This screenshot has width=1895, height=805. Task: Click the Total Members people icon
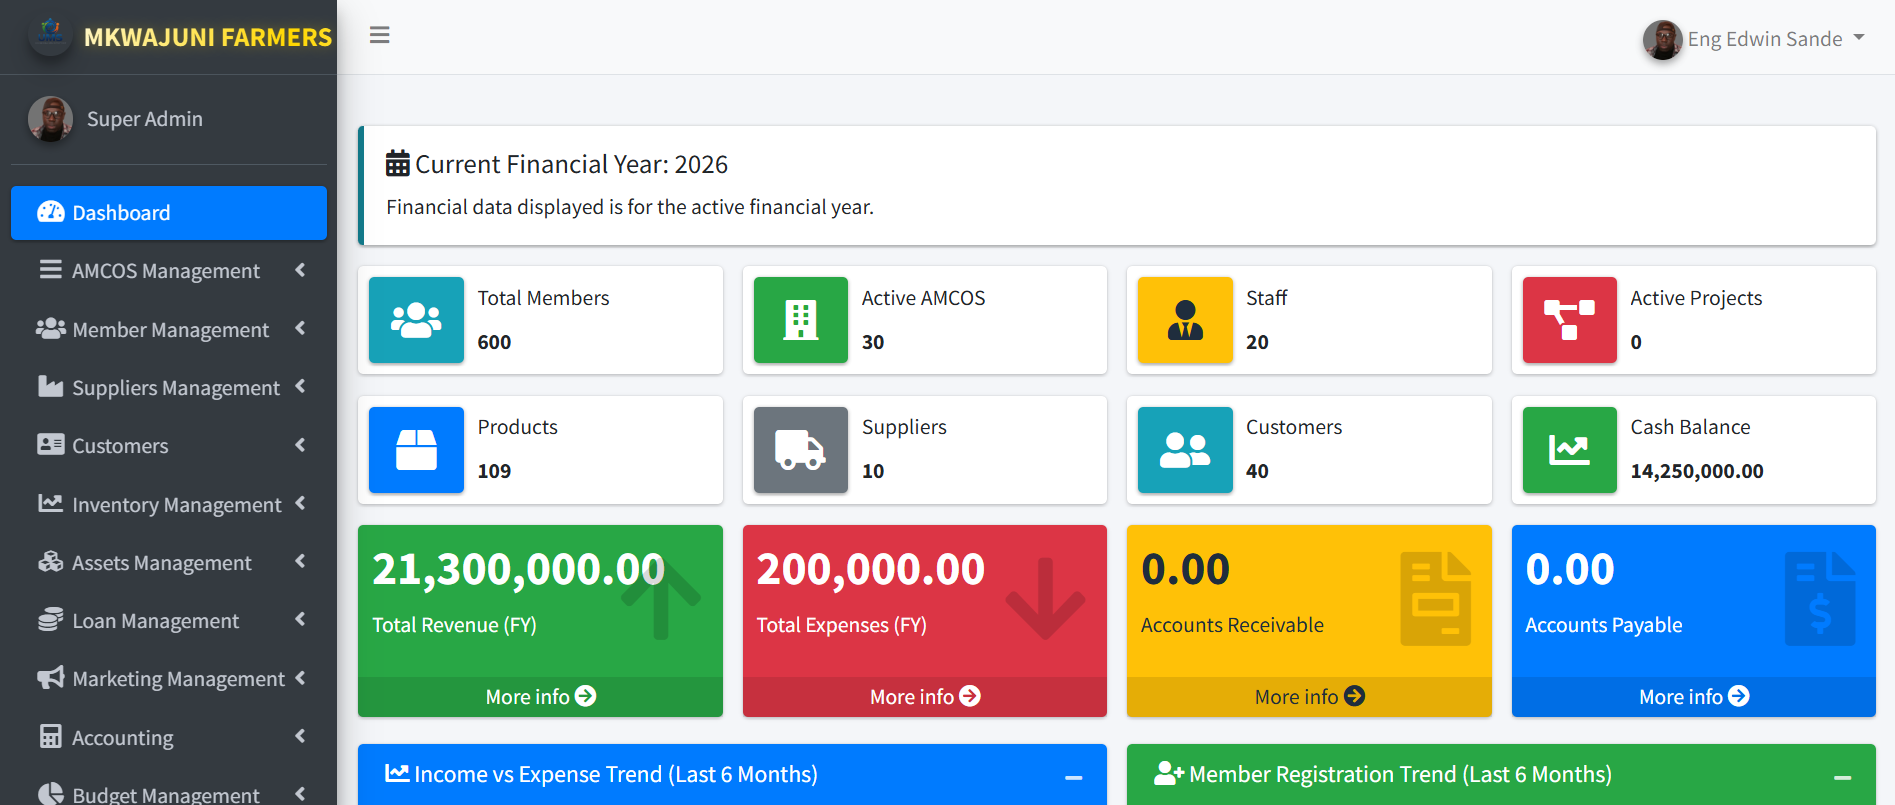coord(416,320)
